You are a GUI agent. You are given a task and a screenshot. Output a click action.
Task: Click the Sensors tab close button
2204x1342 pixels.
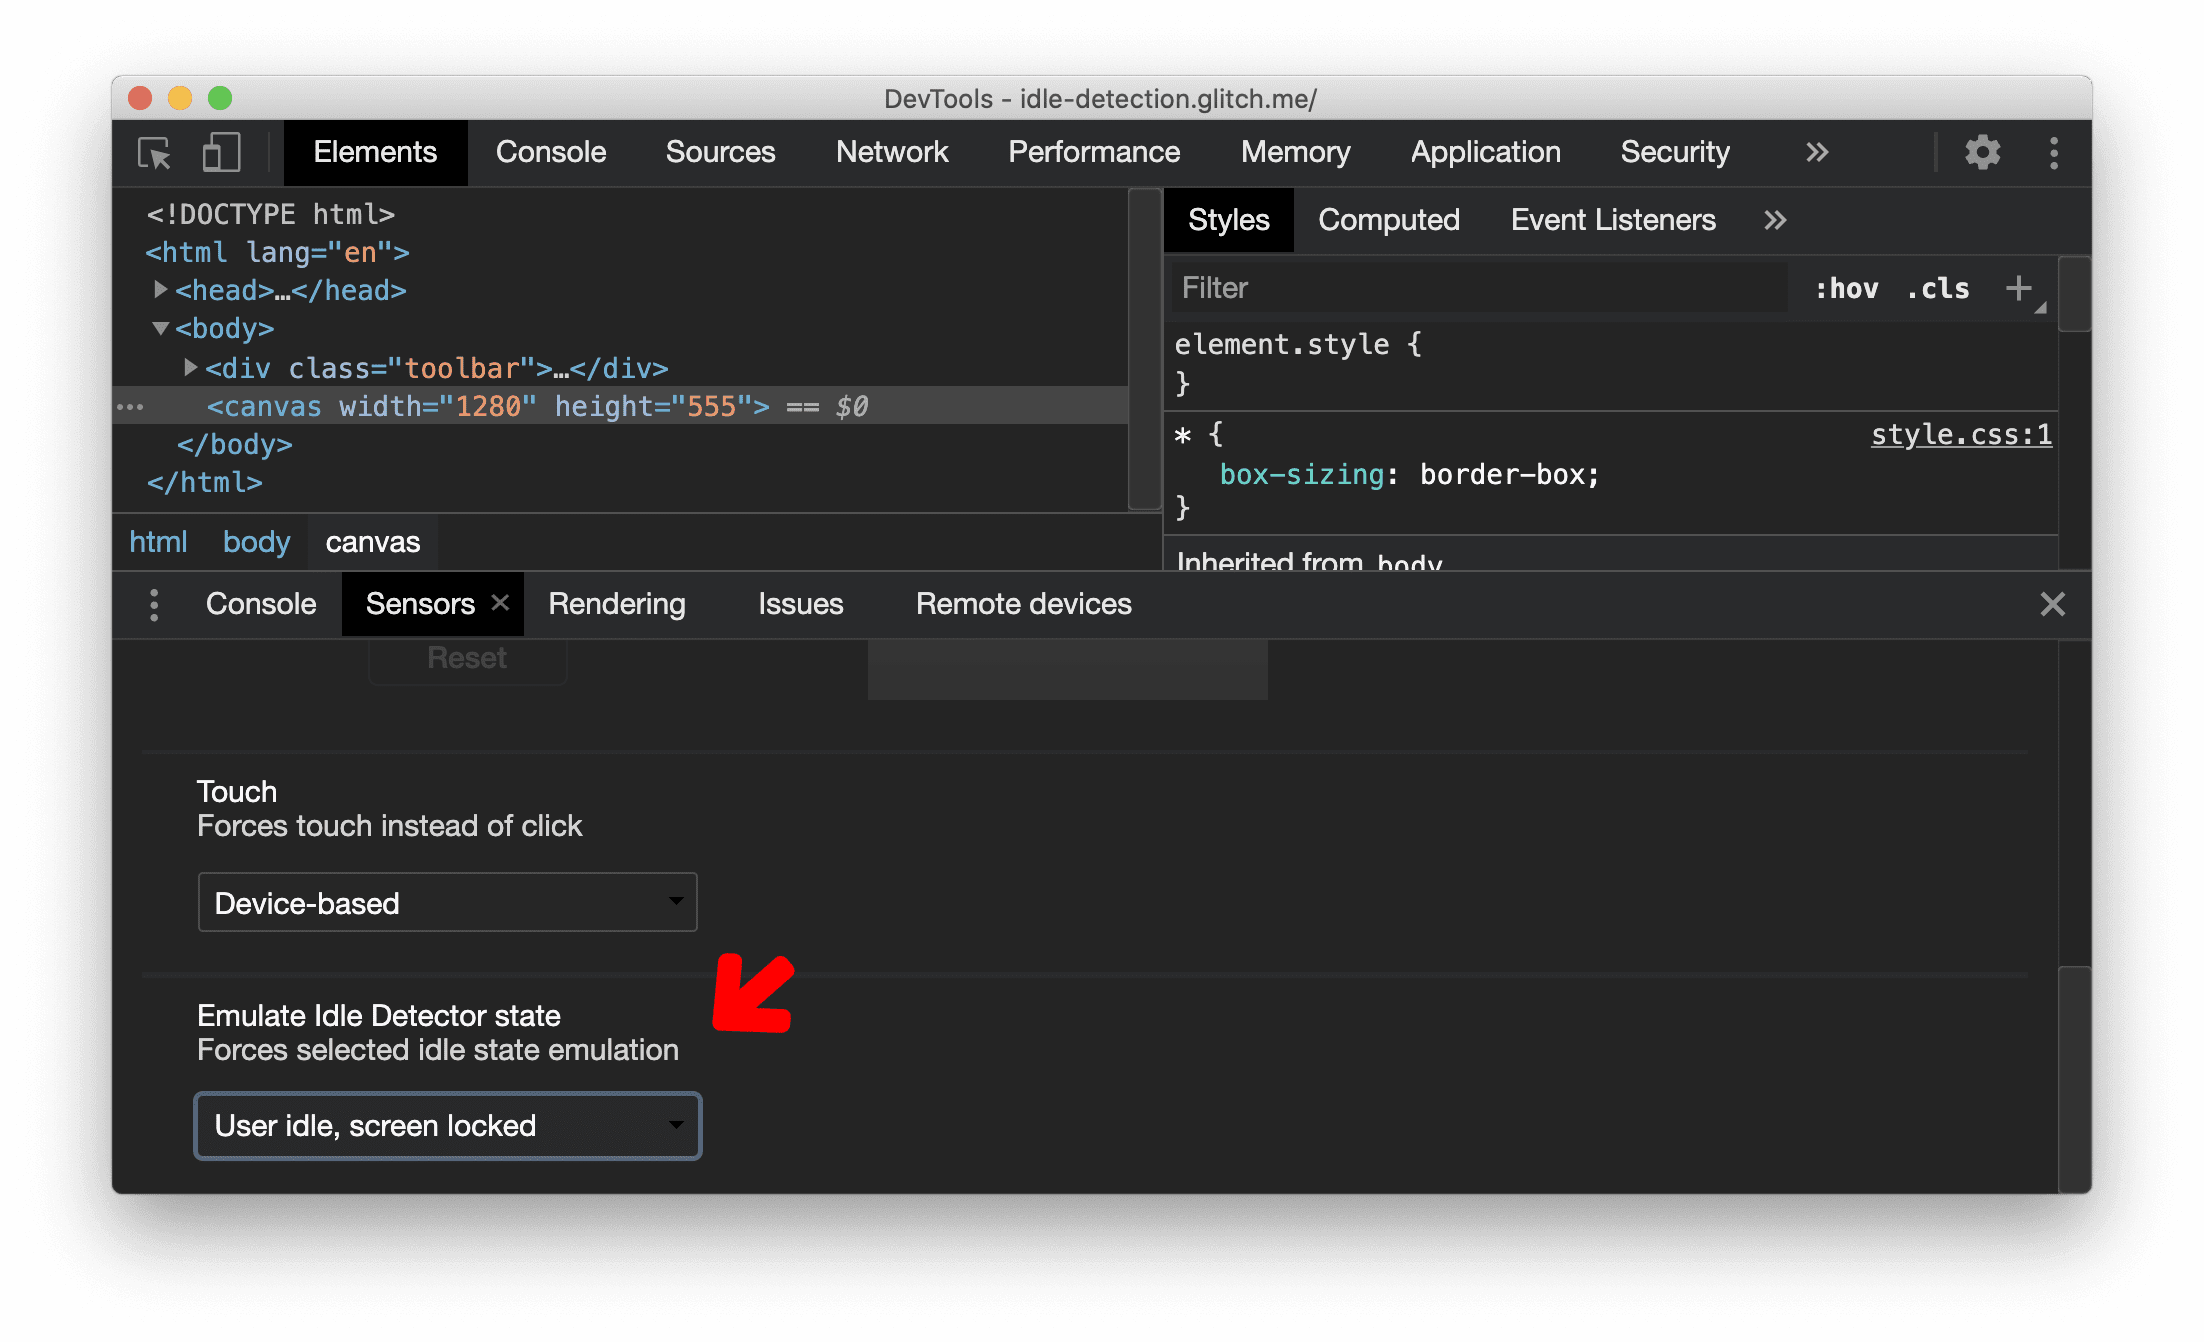pyautogui.click(x=501, y=603)
